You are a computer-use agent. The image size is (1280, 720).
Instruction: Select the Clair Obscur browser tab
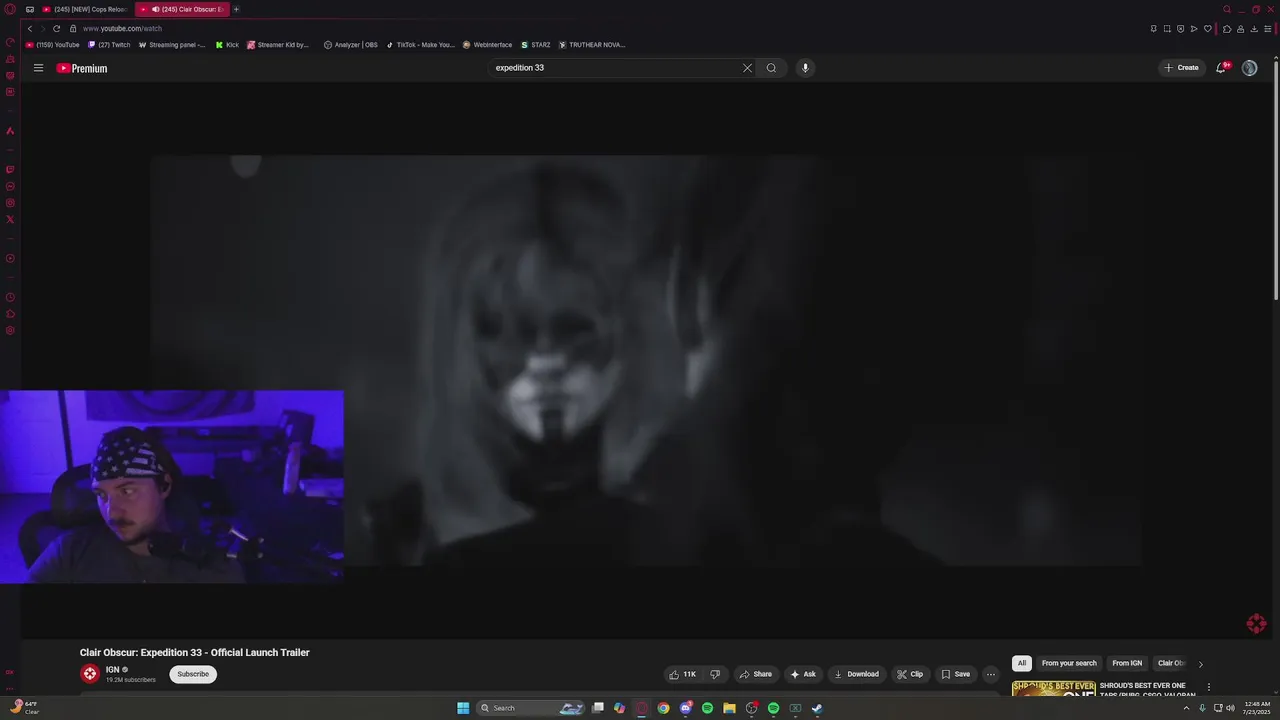coord(183,9)
